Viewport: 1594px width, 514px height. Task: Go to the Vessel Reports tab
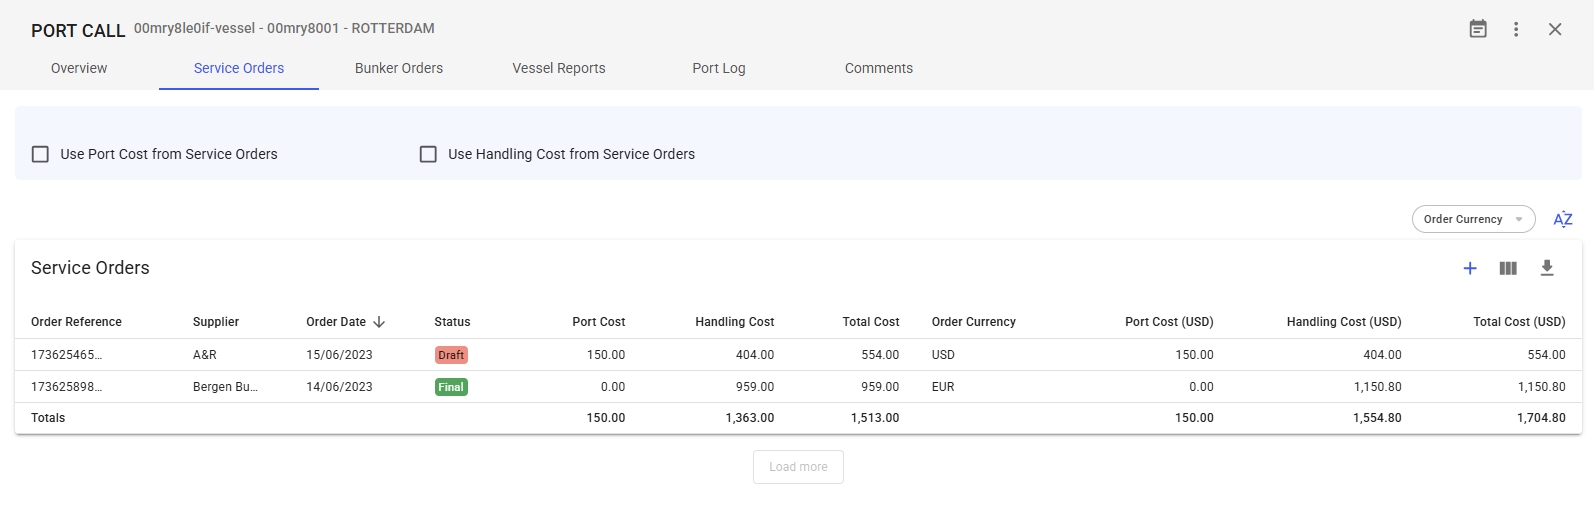(x=559, y=68)
